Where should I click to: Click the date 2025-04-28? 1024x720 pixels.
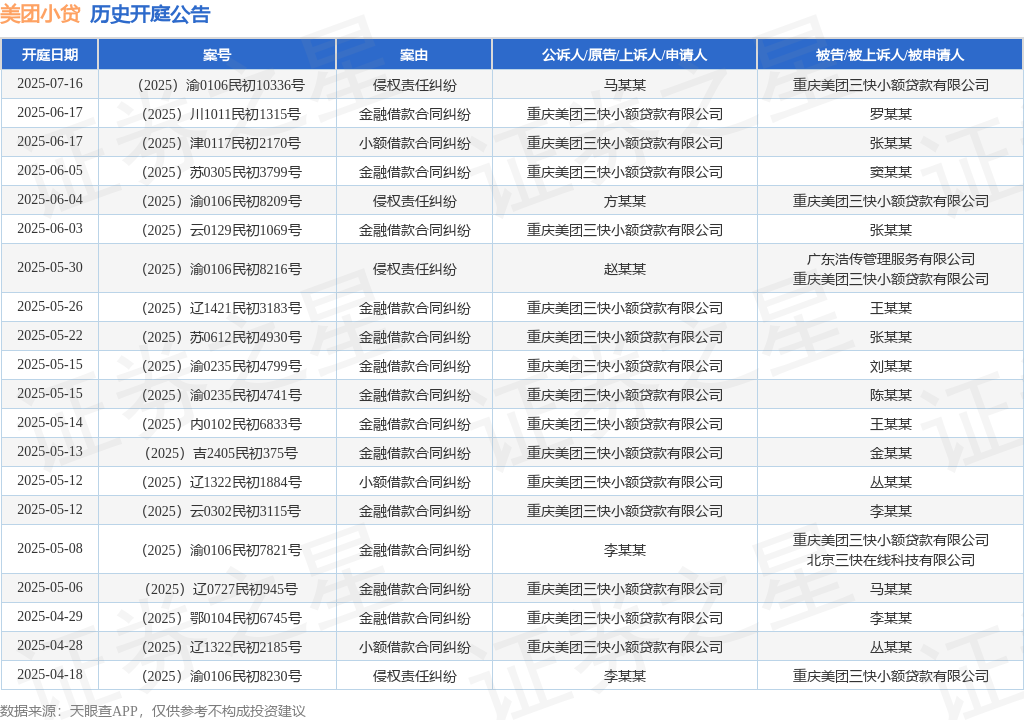tap(50, 646)
